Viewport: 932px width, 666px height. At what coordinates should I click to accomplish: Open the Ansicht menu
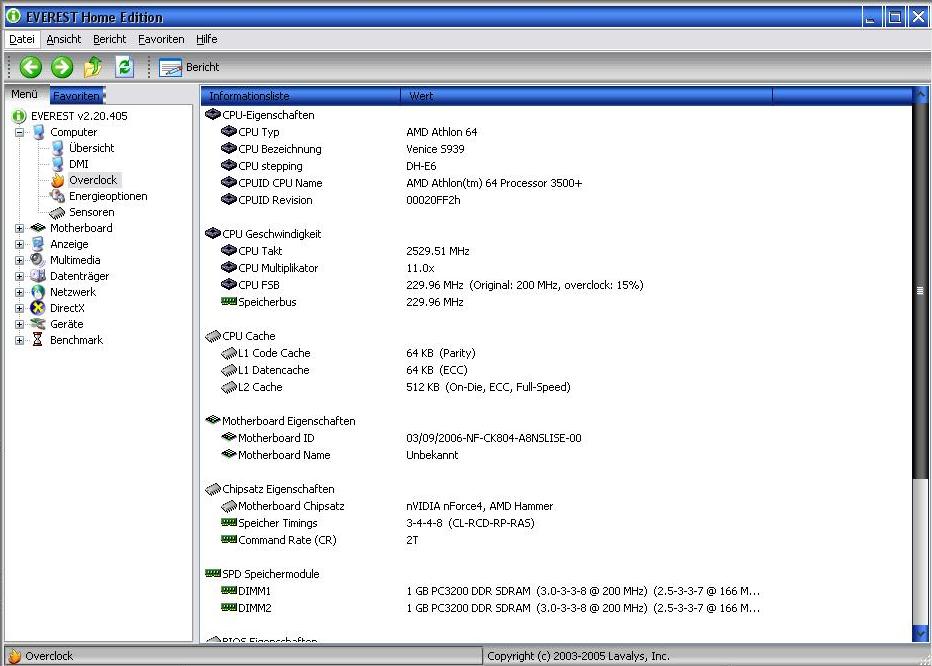pyautogui.click(x=64, y=39)
